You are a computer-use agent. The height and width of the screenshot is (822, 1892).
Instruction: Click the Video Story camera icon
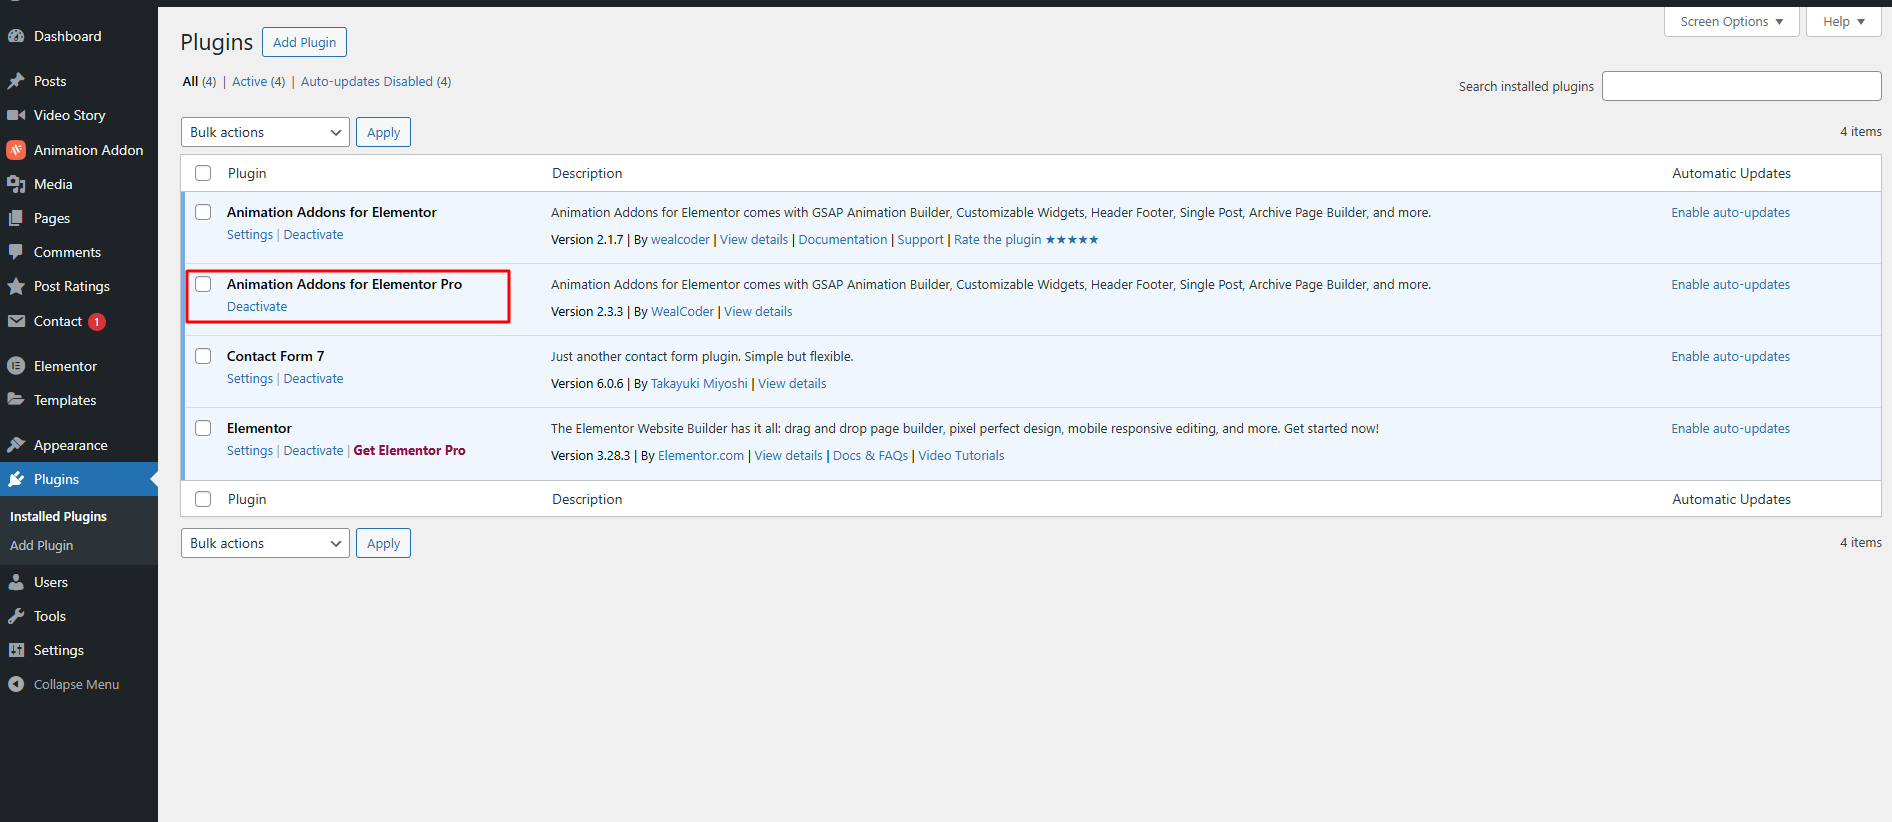(16, 115)
